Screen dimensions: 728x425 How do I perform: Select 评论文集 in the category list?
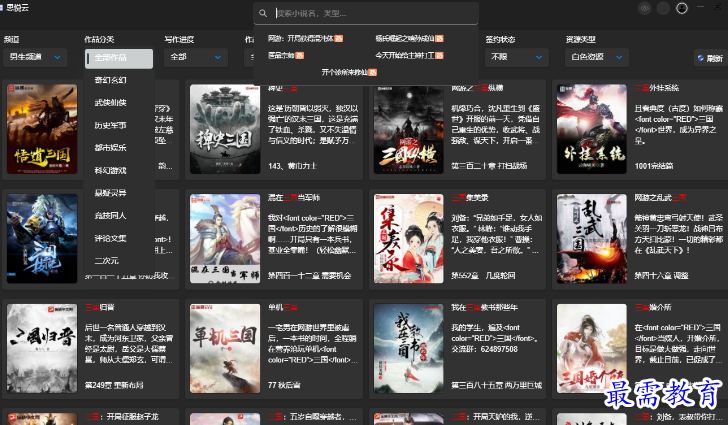119,238
